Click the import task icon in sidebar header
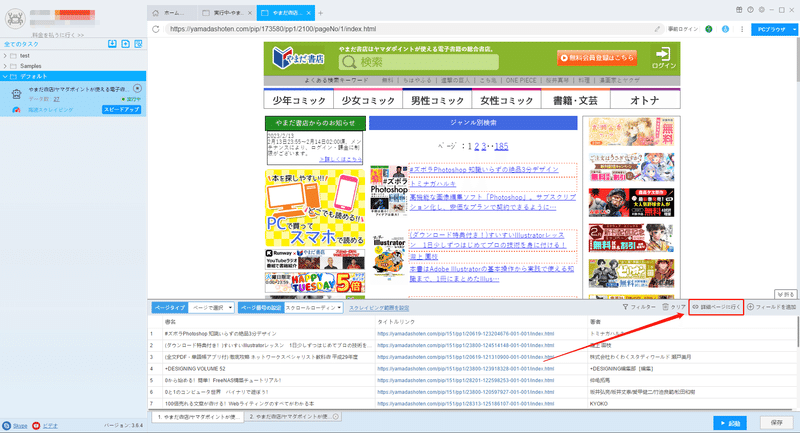This screenshot has height=433, width=800. [112, 44]
